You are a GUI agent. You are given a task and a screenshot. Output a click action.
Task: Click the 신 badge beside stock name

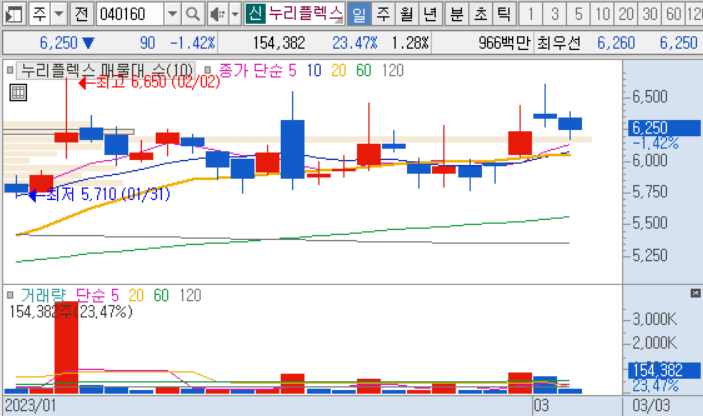[255, 14]
